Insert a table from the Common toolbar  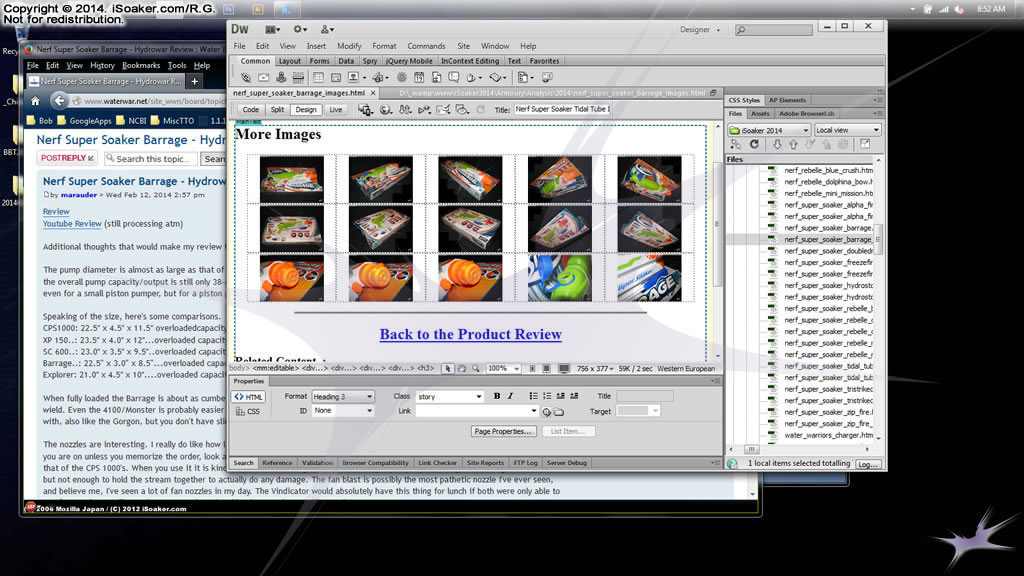coord(318,77)
